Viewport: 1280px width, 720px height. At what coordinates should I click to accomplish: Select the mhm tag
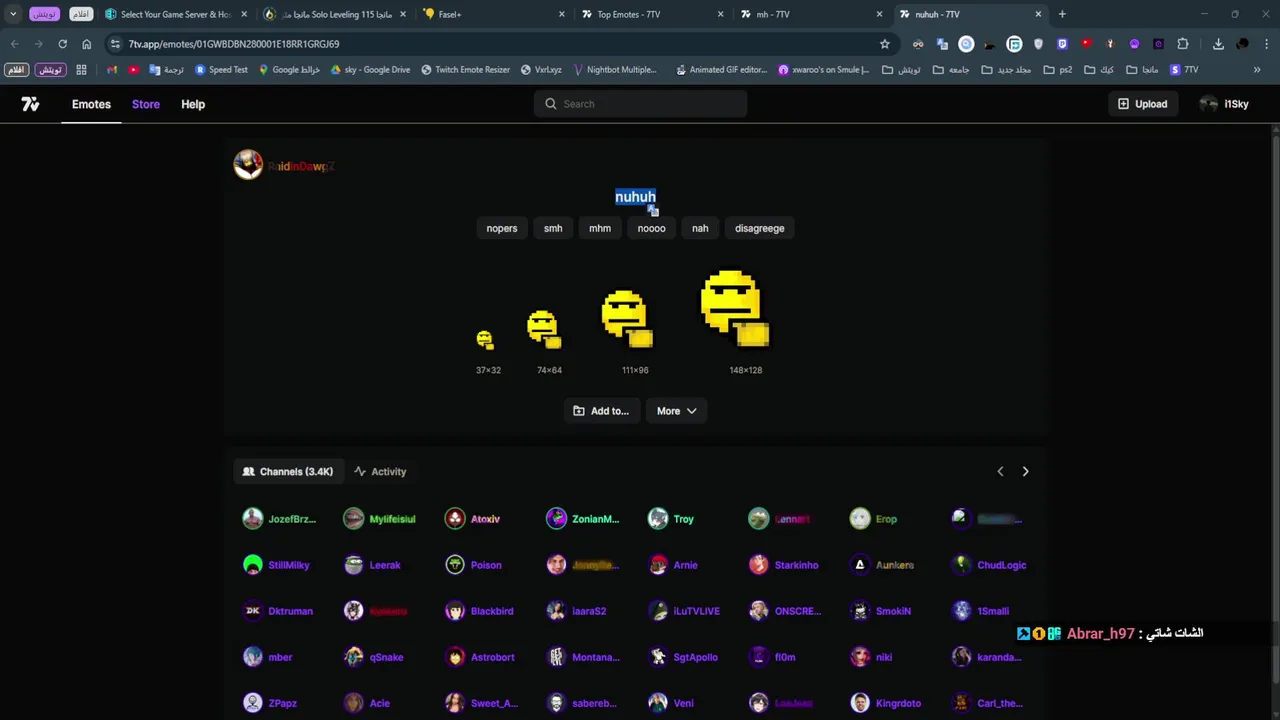pyautogui.click(x=600, y=228)
